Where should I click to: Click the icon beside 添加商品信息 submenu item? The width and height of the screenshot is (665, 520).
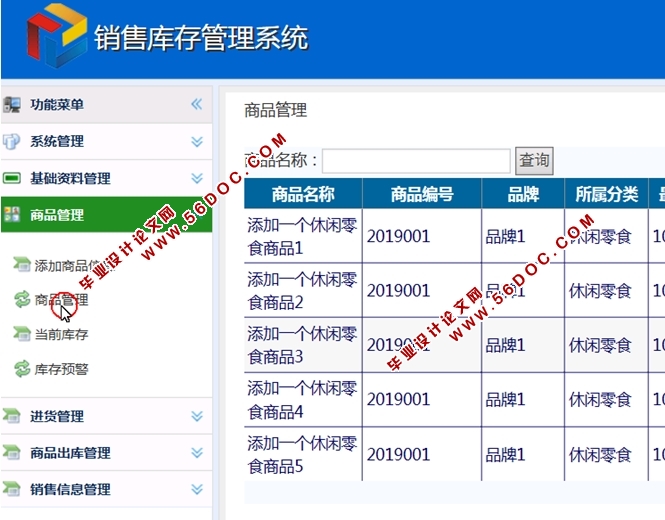(22, 264)
